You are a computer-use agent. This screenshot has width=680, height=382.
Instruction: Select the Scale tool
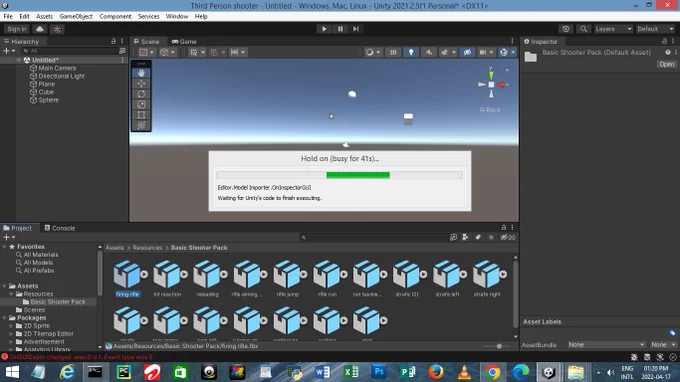(141, 104)
